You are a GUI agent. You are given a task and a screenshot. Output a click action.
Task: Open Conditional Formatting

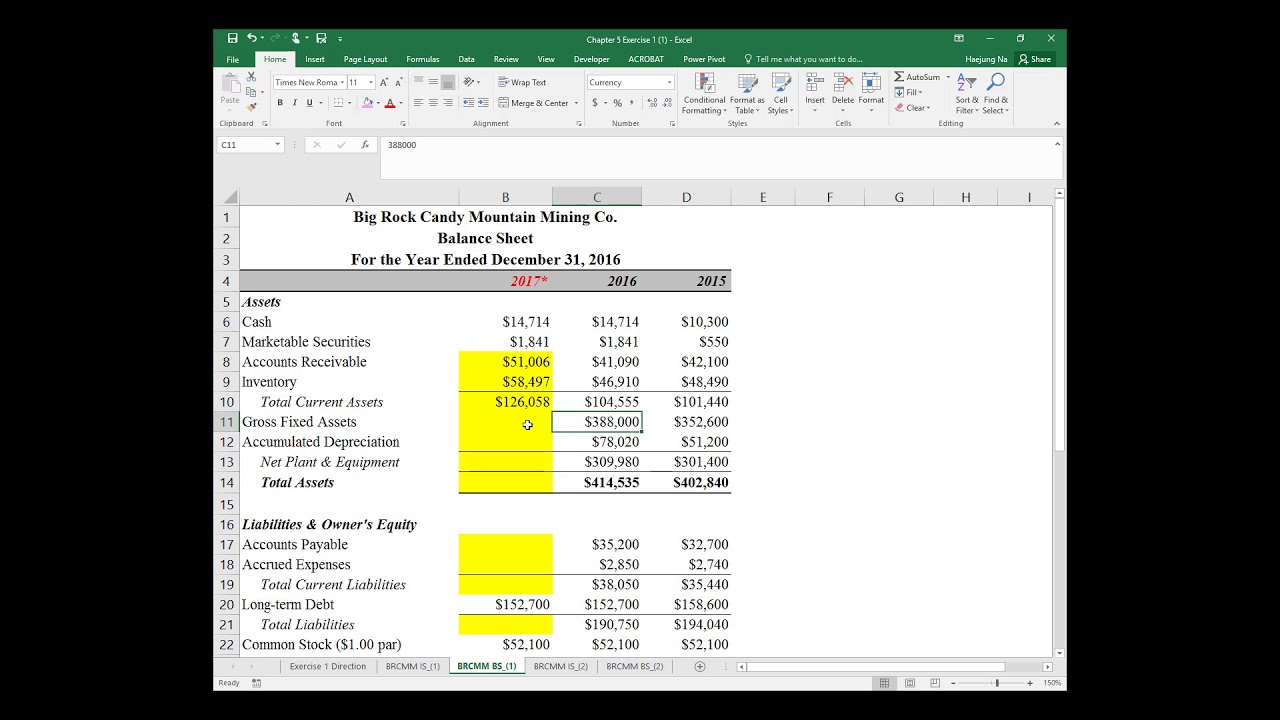coord(705,93)
